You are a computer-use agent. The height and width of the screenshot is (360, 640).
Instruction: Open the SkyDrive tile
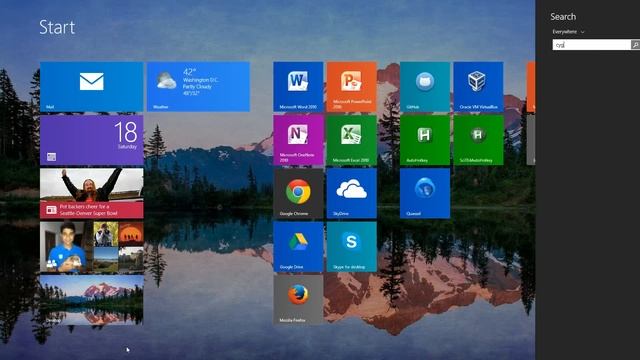pos(352,193)
